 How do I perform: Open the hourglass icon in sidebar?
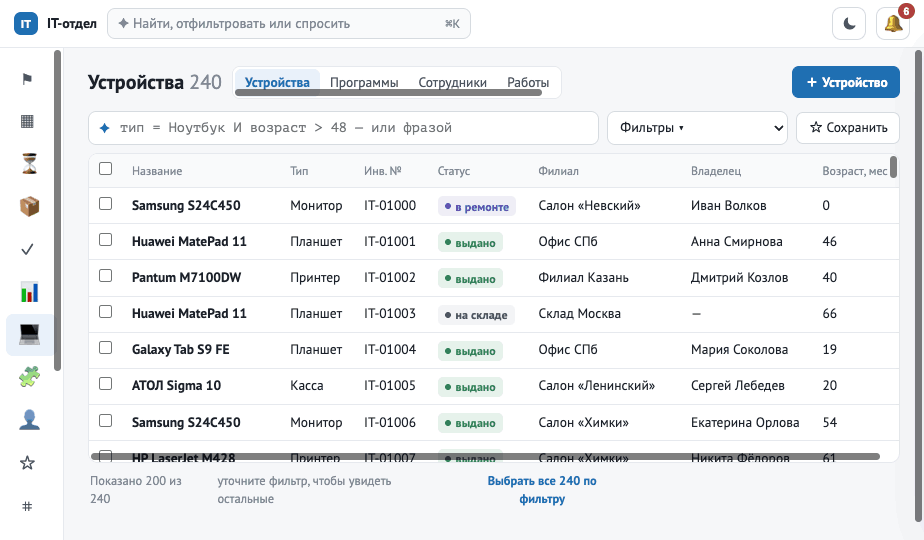click(x=29, y=164)
